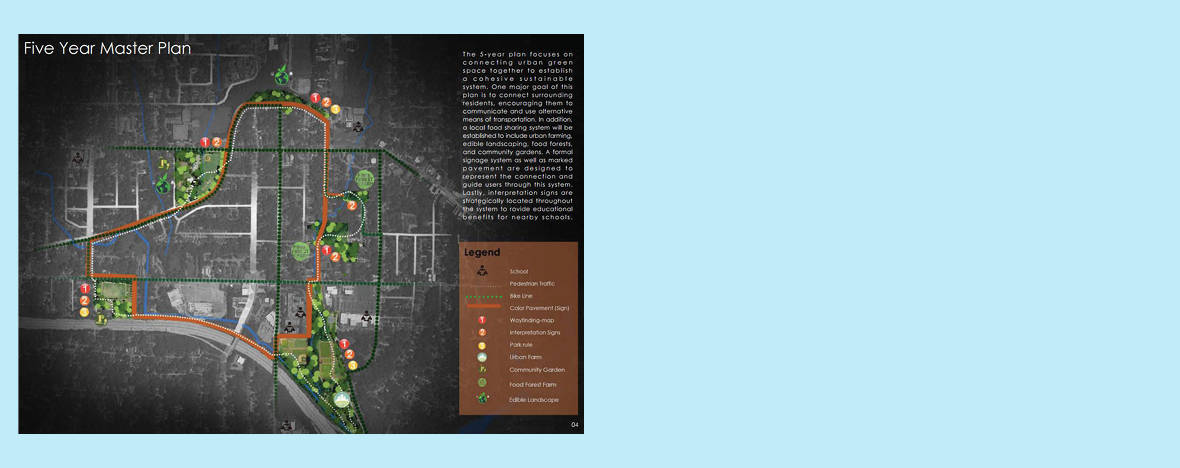Click the "Five Year Master Plan" title

click(x=107, y=48)
